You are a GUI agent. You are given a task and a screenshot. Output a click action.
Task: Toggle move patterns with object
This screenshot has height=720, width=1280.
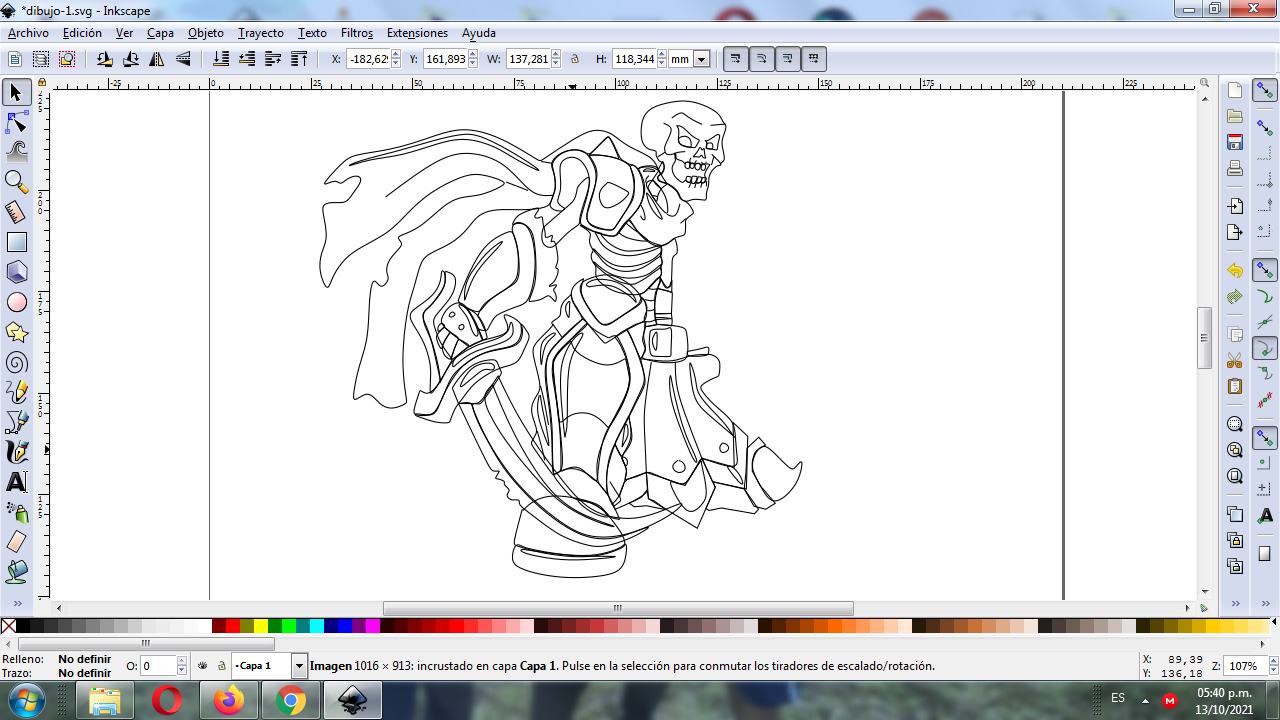click(813, 59)
